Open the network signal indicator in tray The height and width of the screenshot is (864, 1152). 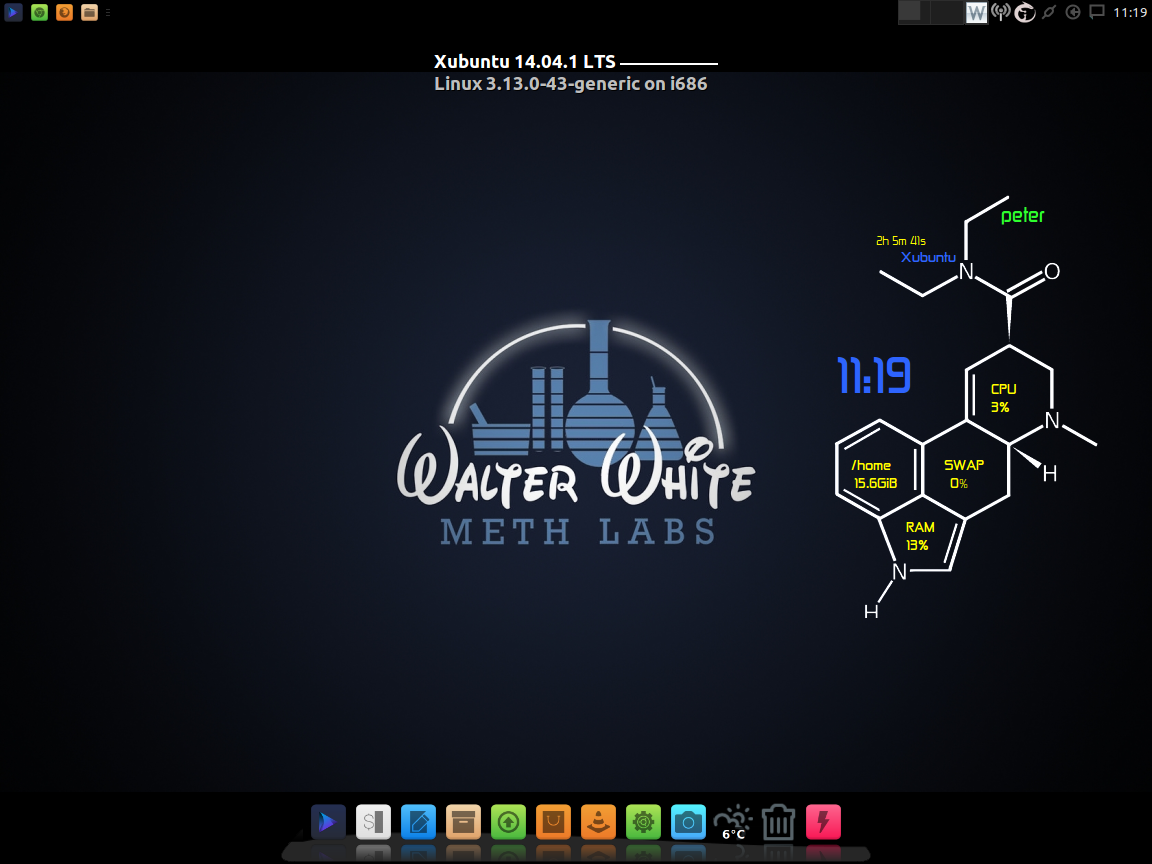click(1000, 12)
